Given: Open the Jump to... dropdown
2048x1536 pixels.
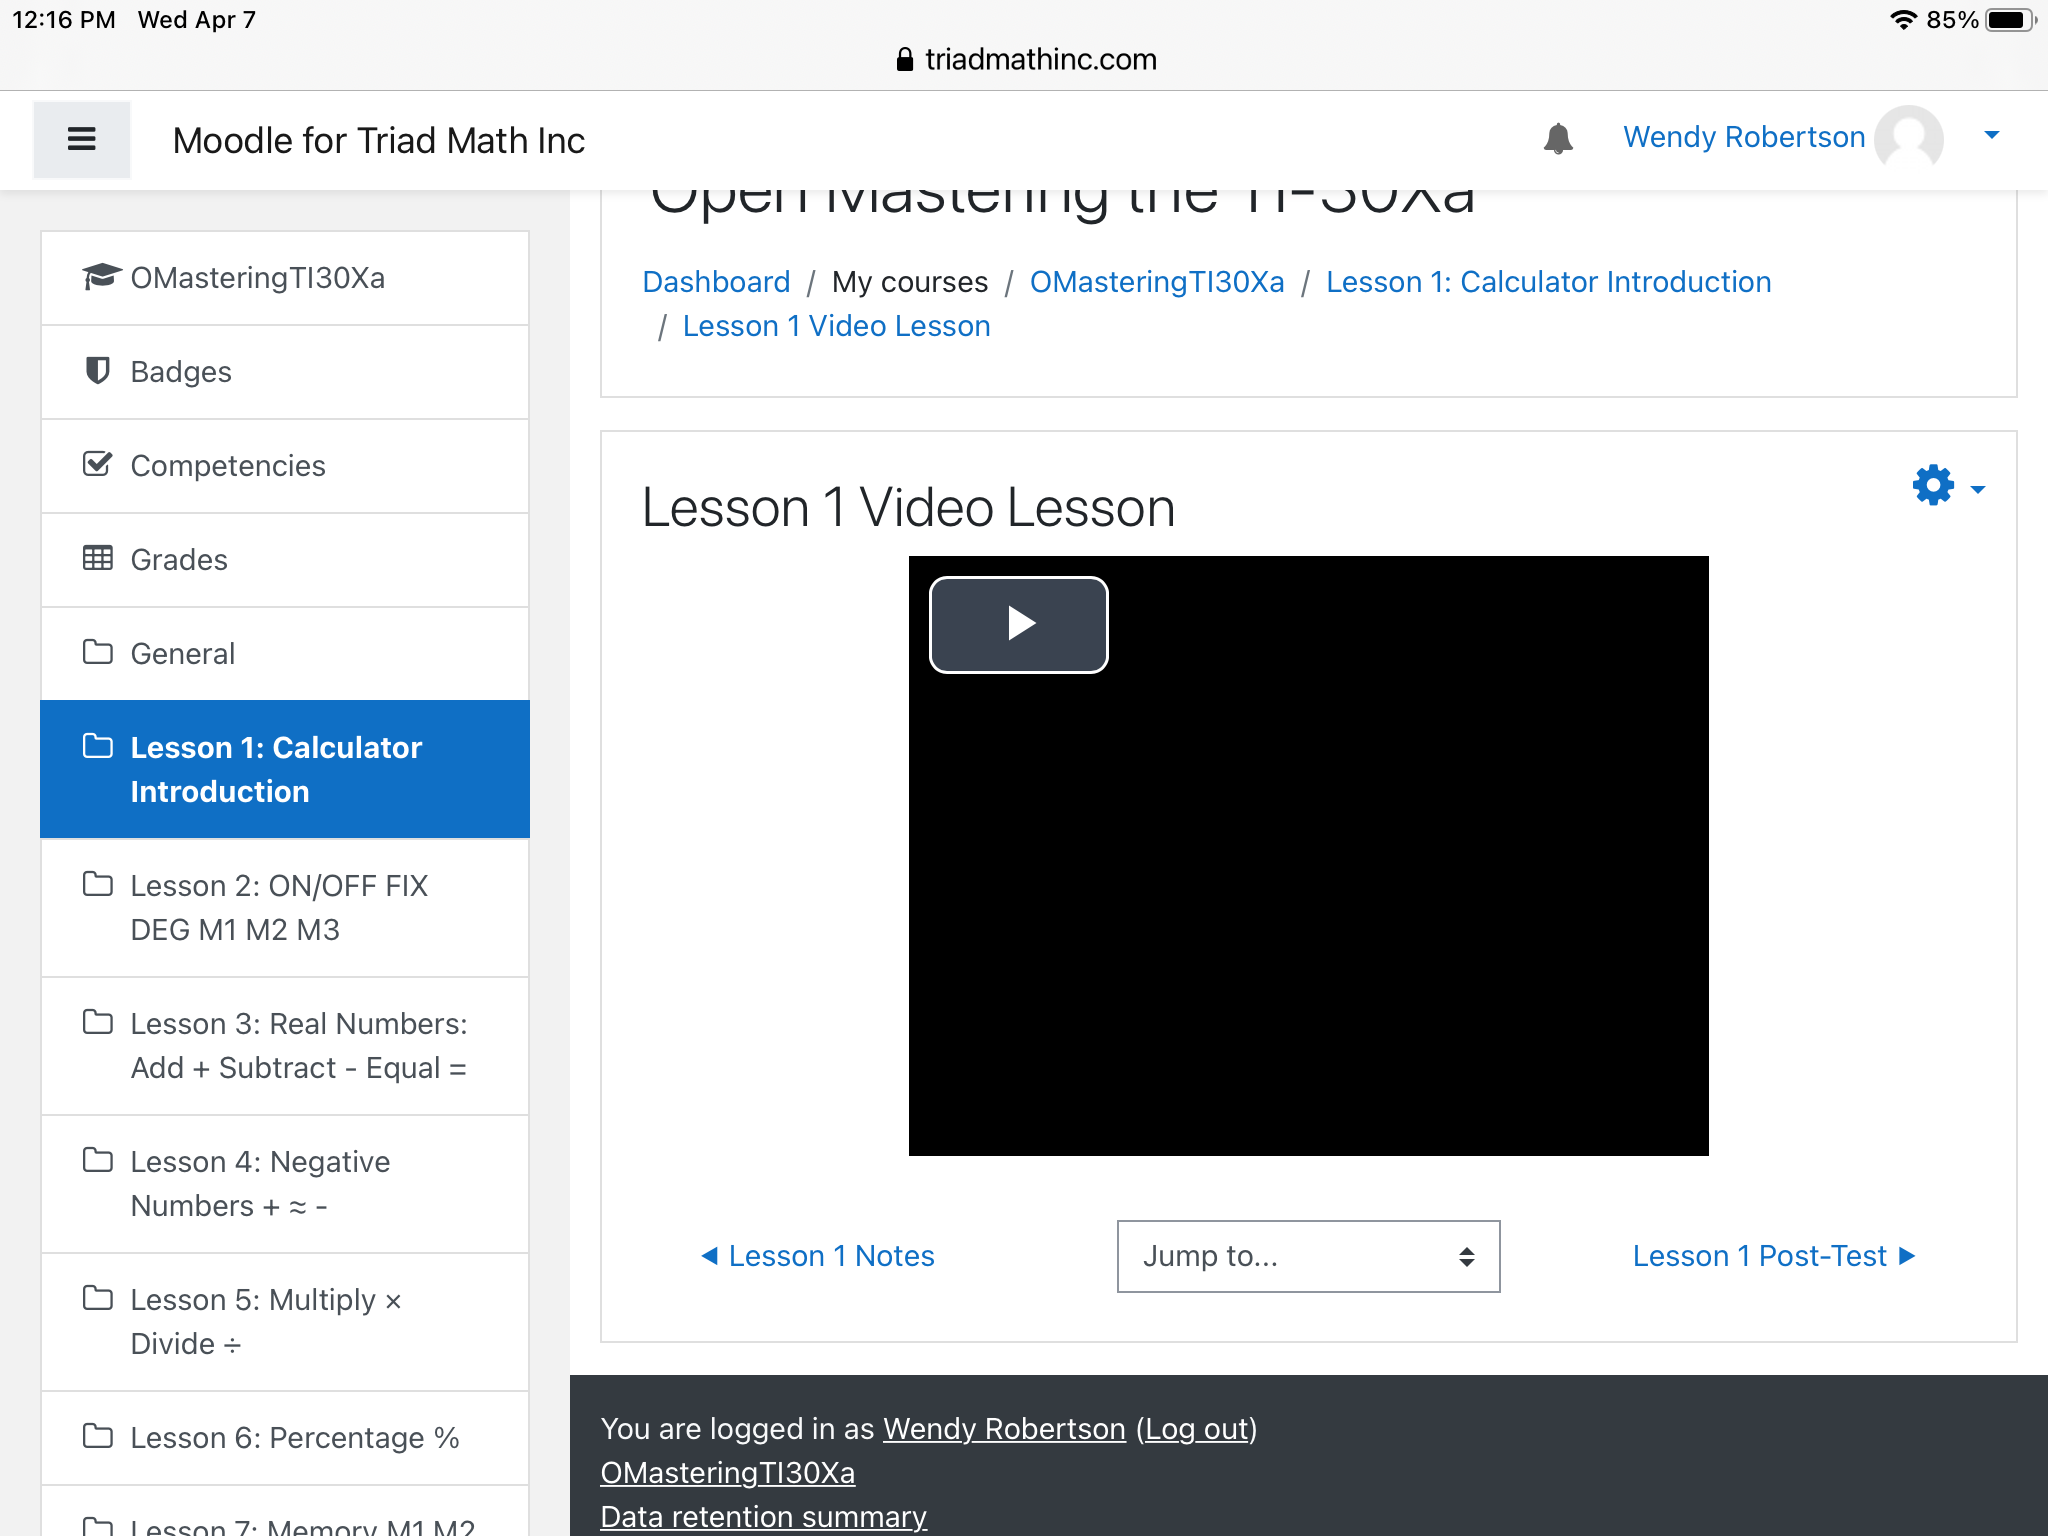Looking at the screenshot, I should click(1308, 1256).
